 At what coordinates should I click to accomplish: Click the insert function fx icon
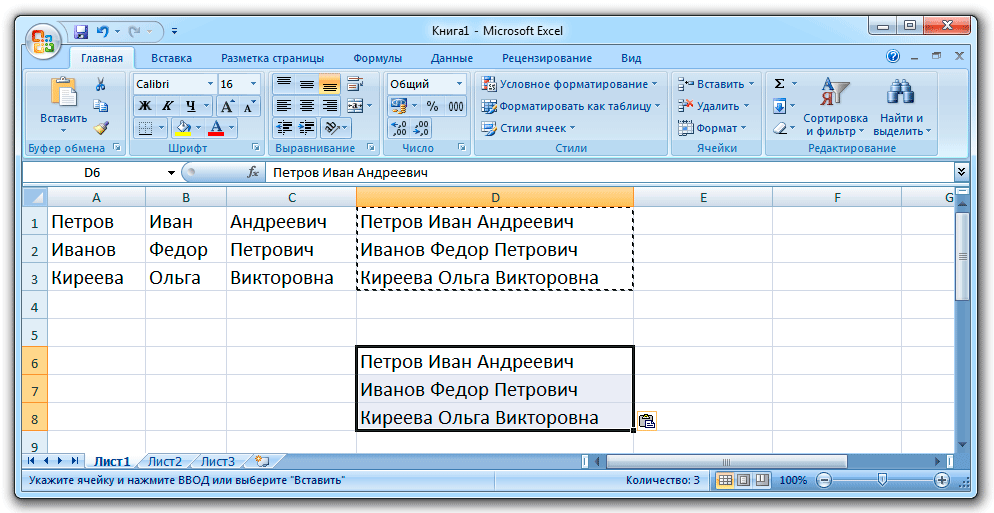(x=254, y=173)
